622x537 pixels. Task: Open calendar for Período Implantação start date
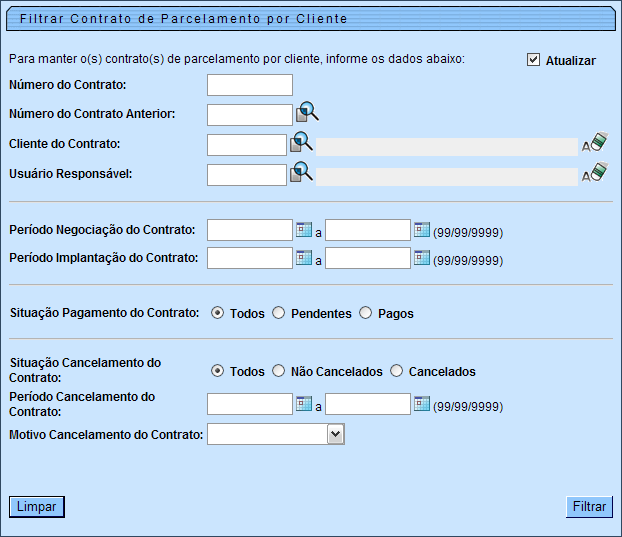coord(304,258)
